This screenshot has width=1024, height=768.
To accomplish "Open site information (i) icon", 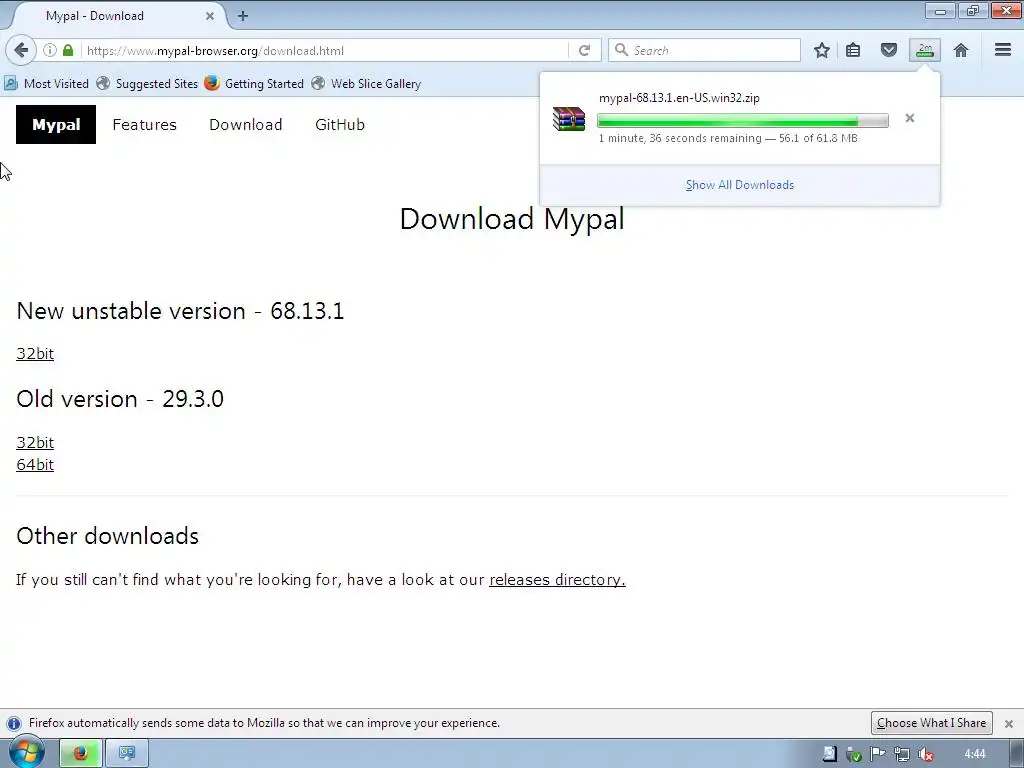I will (x=50, y=50).
